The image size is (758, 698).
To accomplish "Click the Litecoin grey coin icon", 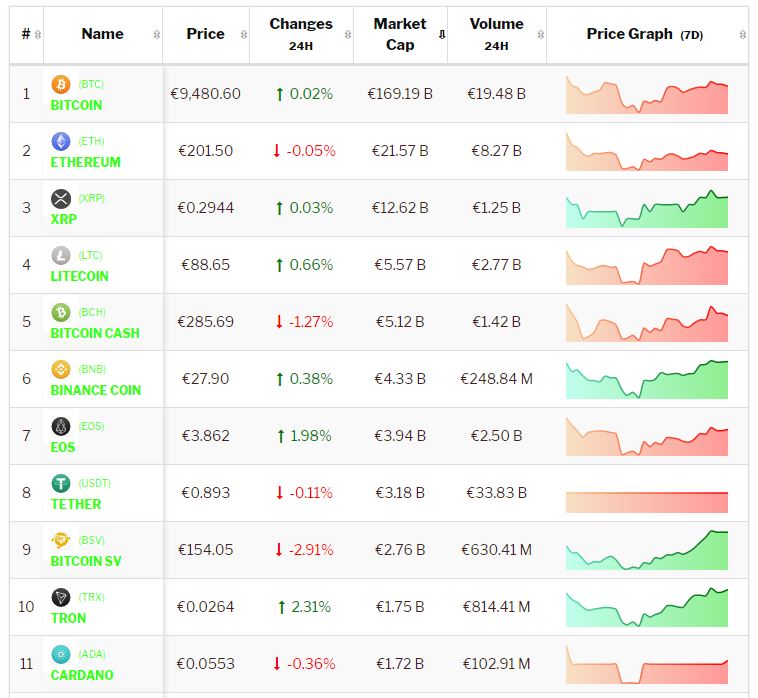I will (61, 255).
